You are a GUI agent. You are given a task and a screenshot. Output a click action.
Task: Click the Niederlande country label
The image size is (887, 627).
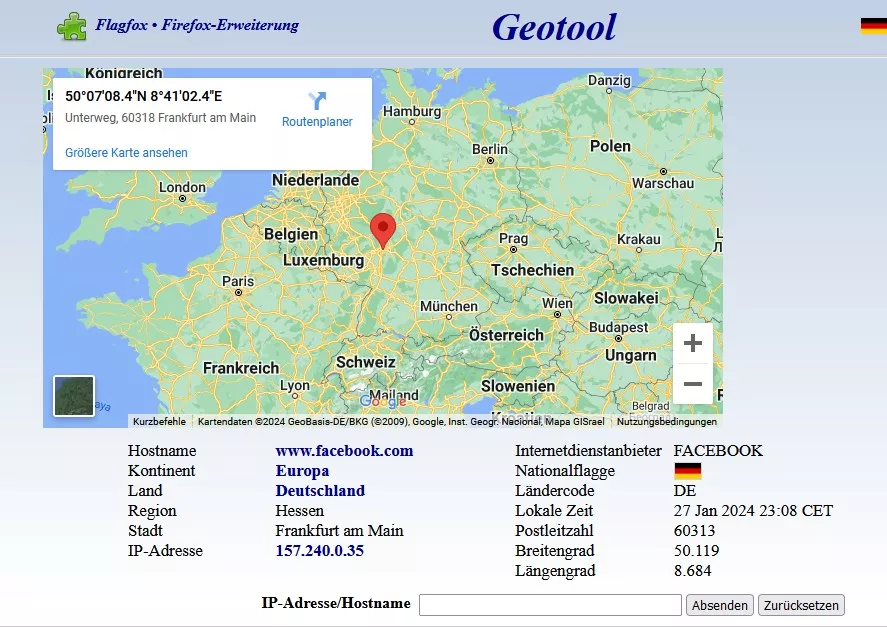[x=316, y=180]
